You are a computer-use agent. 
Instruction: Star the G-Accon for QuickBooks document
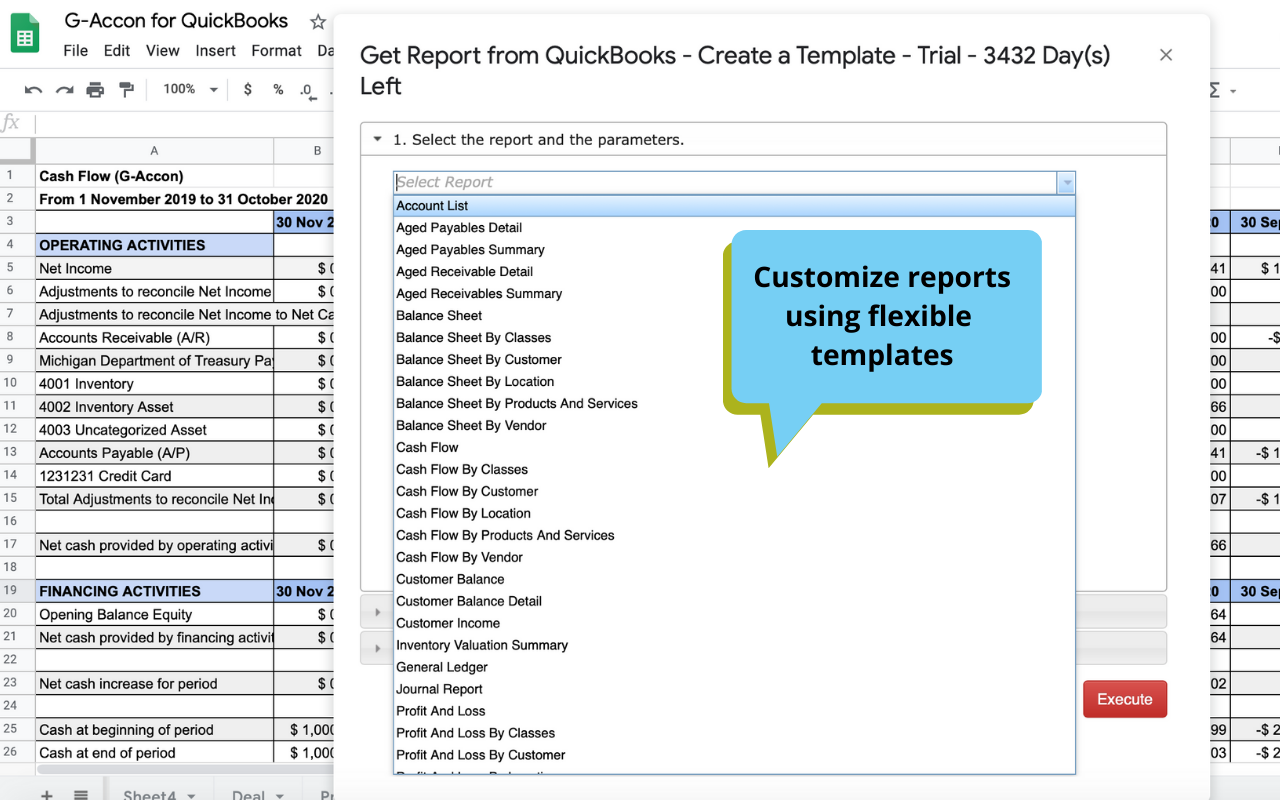317,22
